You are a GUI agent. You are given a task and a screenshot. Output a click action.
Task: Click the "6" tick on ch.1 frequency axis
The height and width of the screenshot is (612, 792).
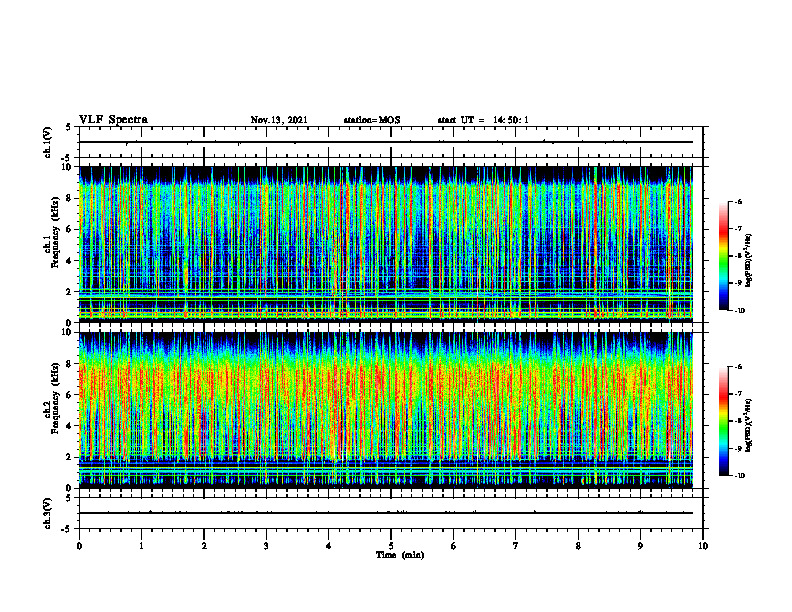tap(69, 229)
